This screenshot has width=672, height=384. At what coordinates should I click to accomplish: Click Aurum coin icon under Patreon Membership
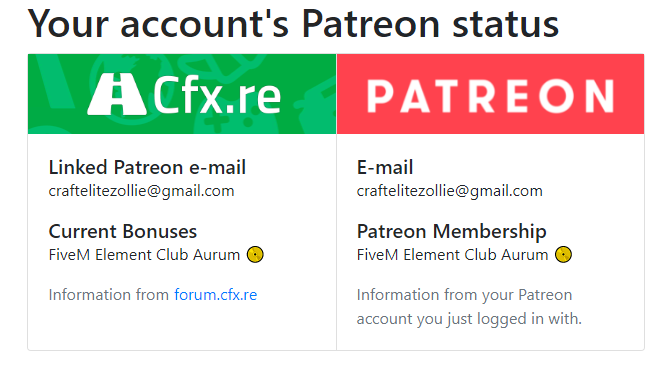click(564, 255)
